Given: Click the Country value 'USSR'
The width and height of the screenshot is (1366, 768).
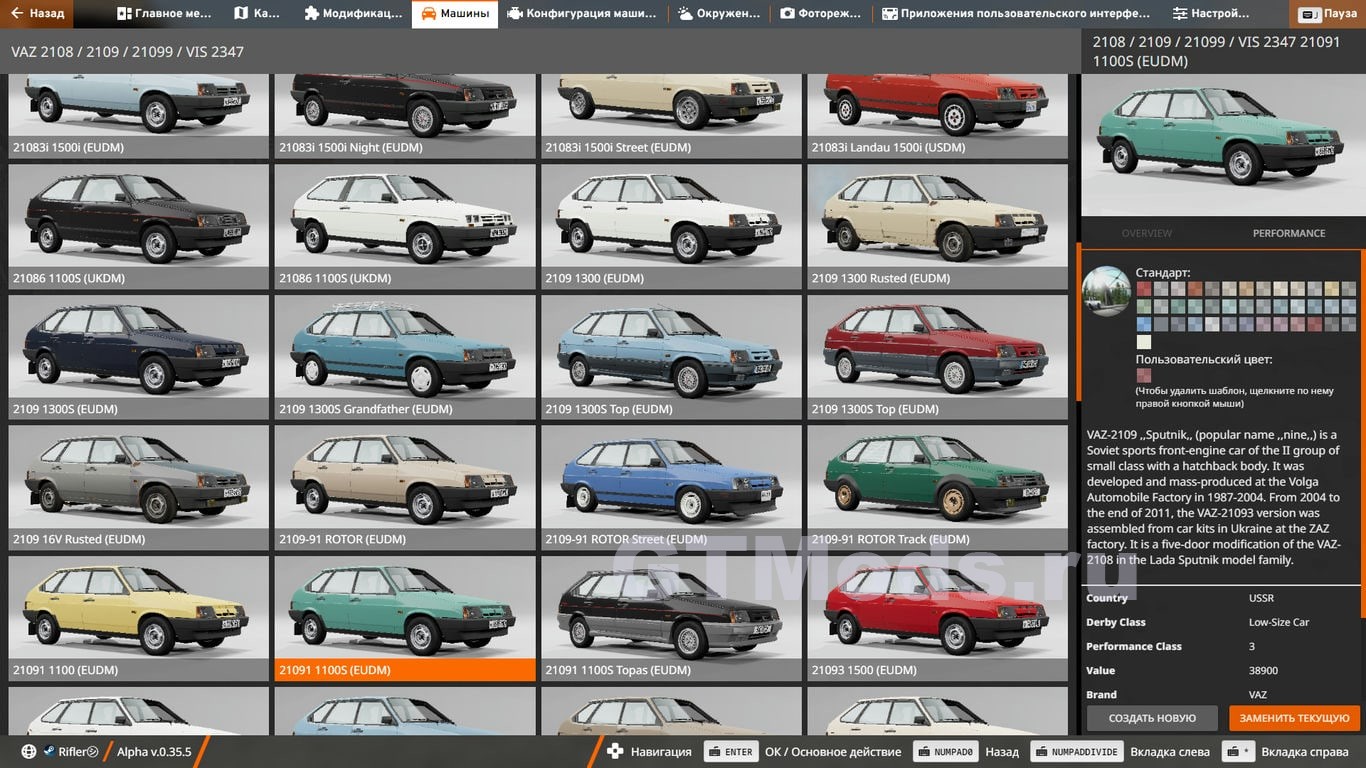Looking at the screenshot, I should coord(1261,598).
